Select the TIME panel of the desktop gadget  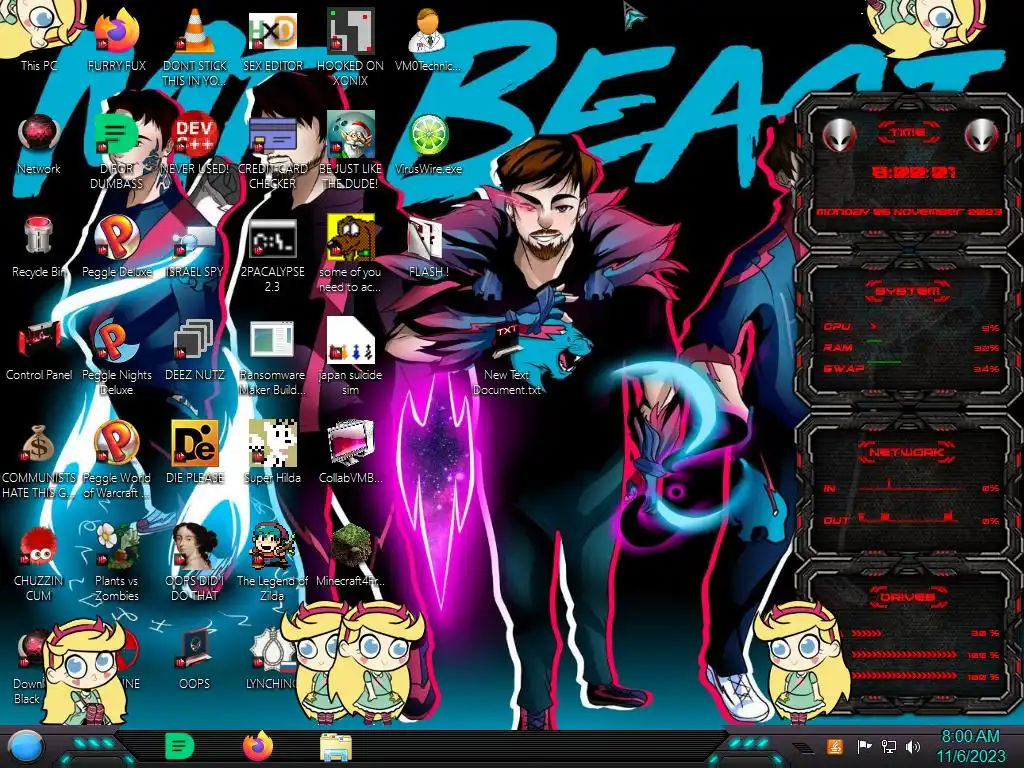tap(908, 171)
